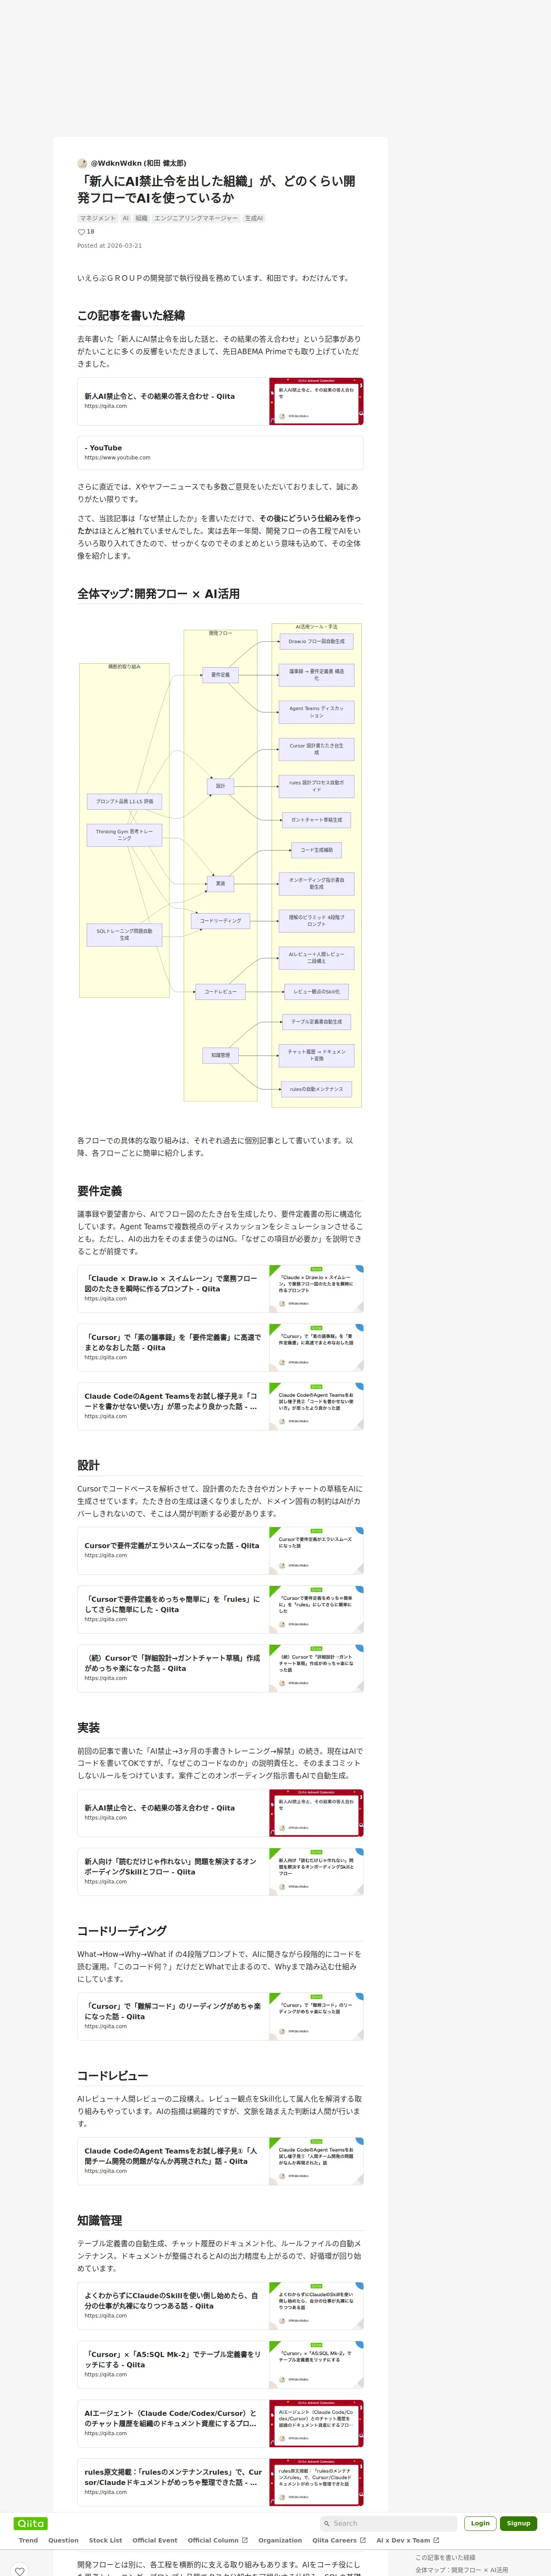Open the Official Event nav item
The image size is (551, 2576).
click(x=155, y=2540)
